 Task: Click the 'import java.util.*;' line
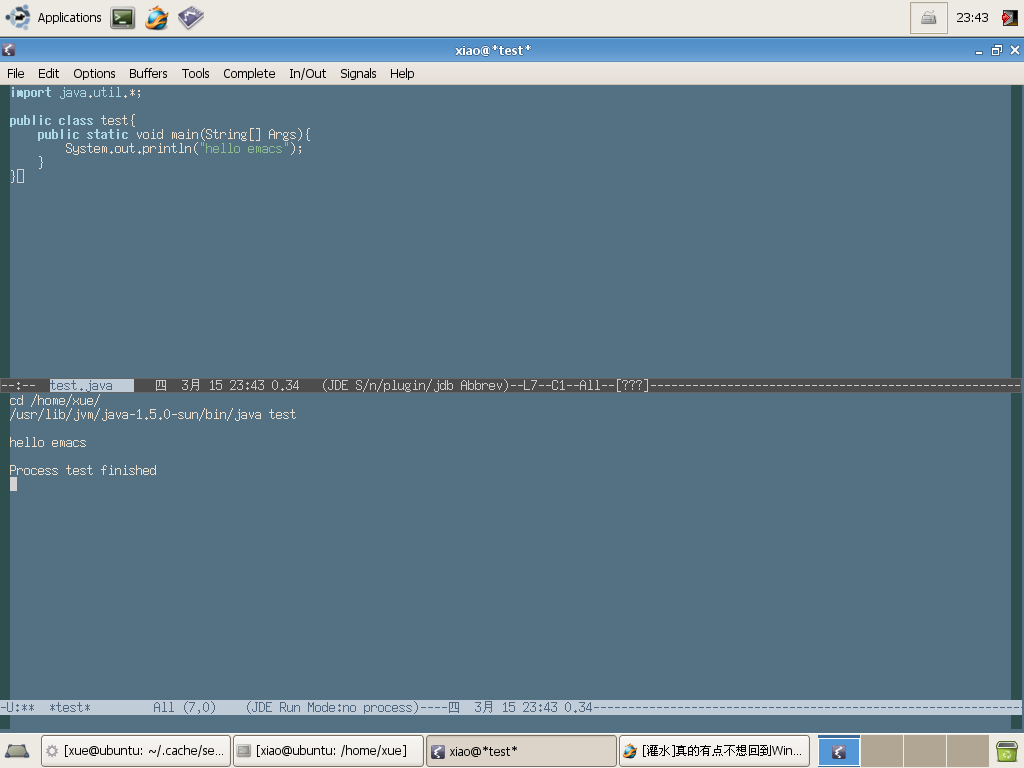point(75,93)
